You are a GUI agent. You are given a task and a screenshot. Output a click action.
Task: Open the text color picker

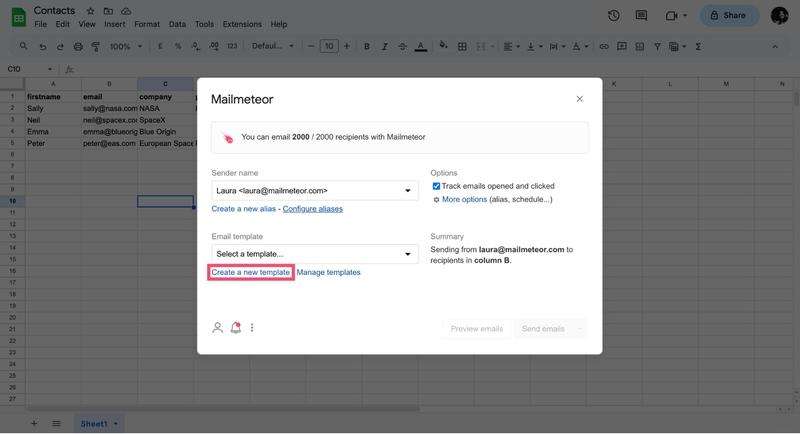click(x=421, y=46)
